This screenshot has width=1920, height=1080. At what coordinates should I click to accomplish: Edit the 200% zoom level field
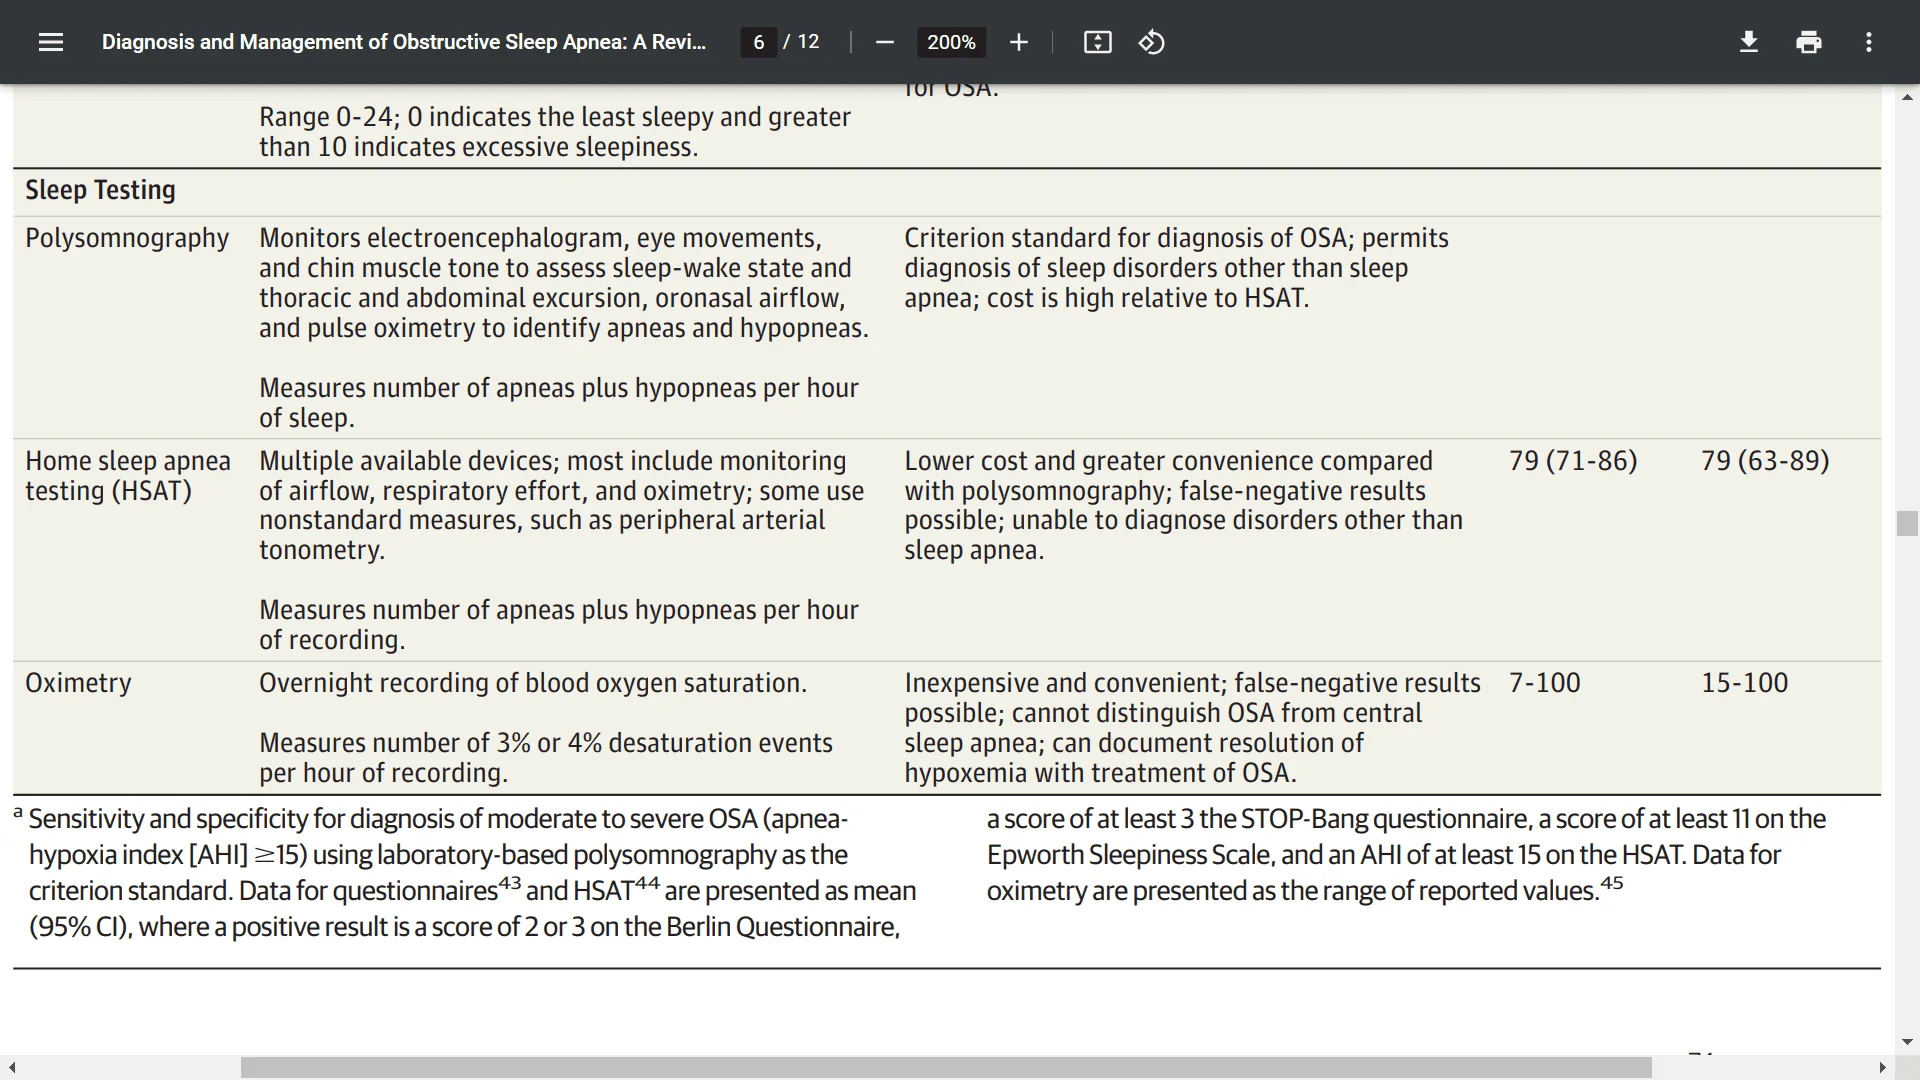coord(951,42)
